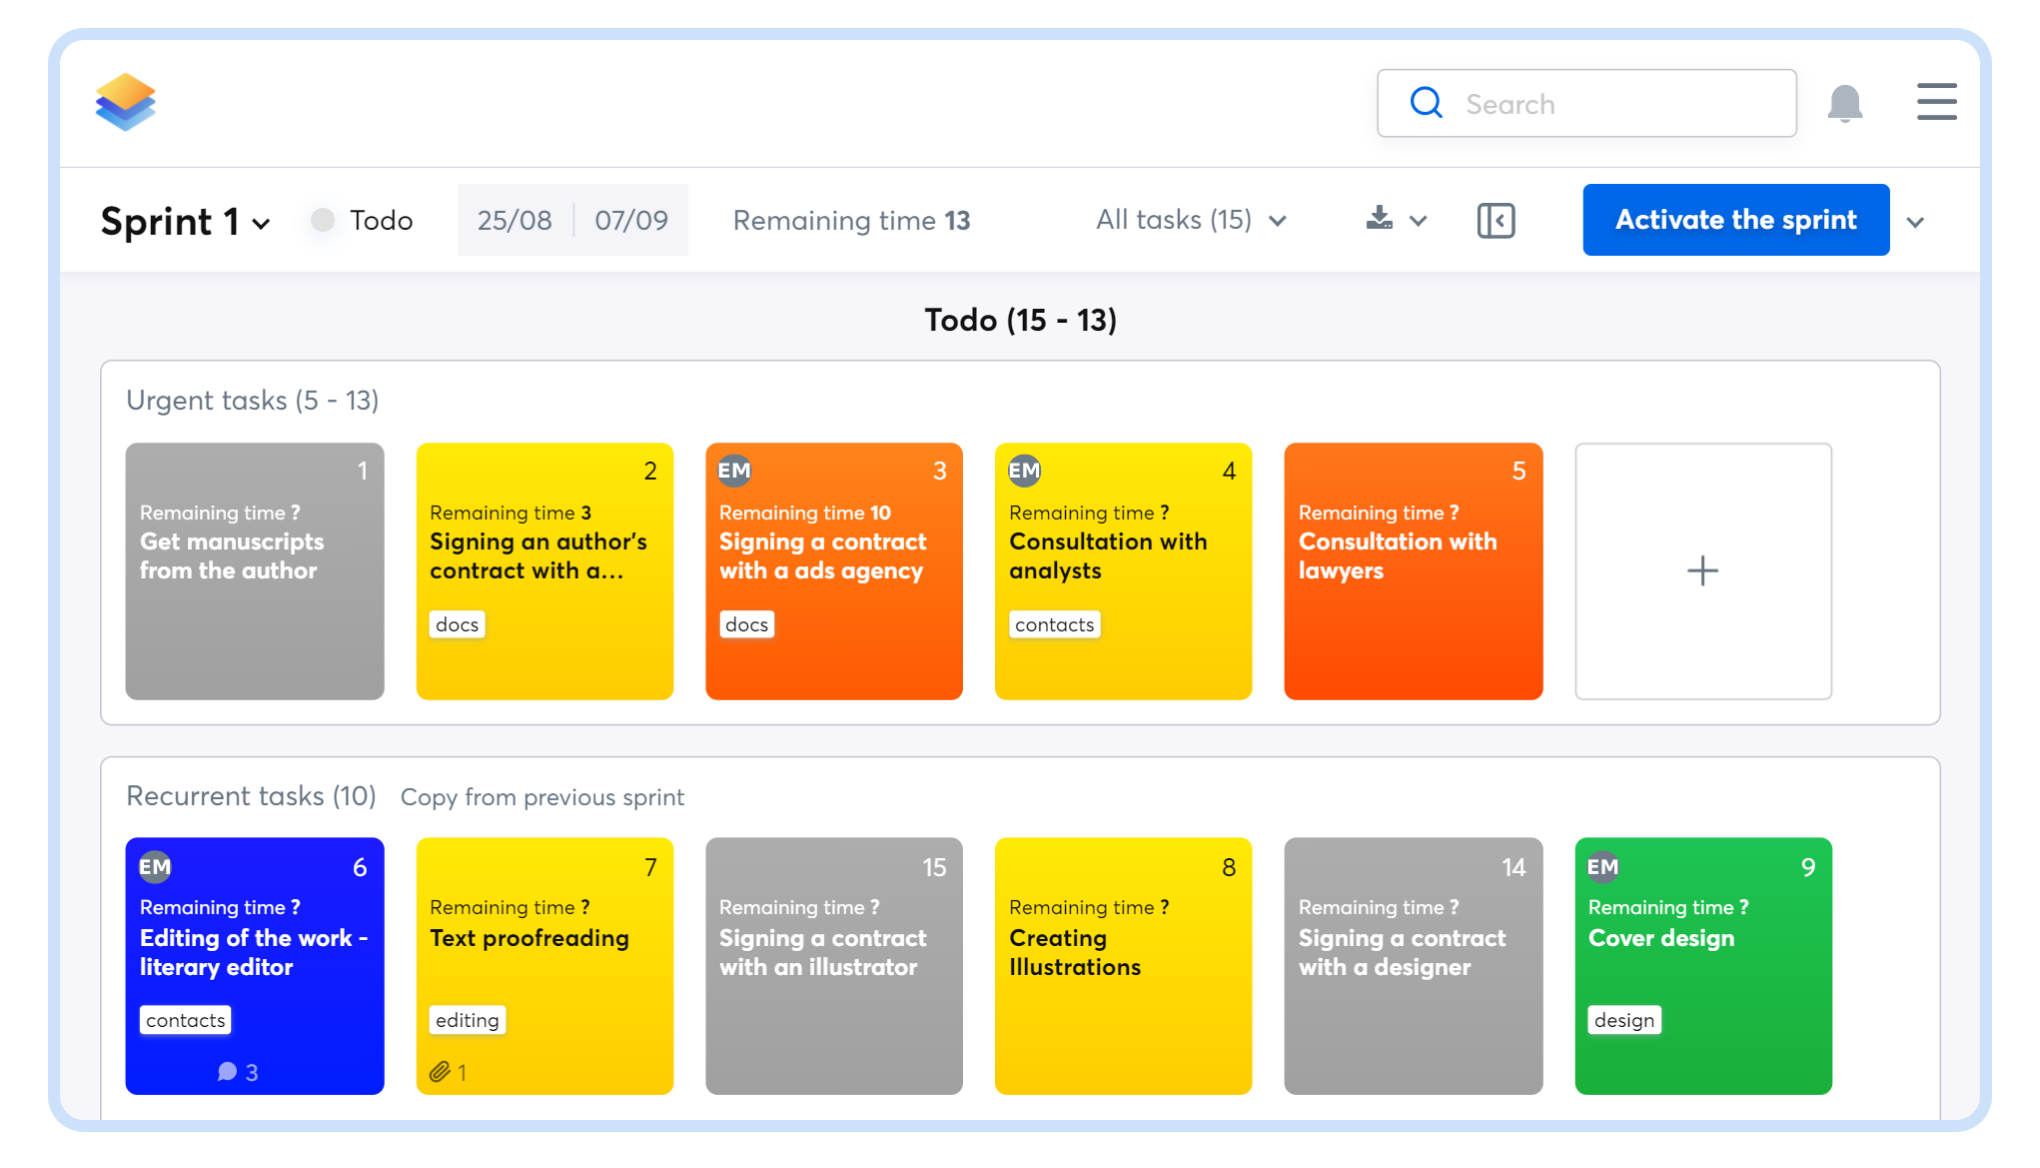The image size is (2040, 1168).
Task: Click the search magnifier icon
Action: (1426, 103)
